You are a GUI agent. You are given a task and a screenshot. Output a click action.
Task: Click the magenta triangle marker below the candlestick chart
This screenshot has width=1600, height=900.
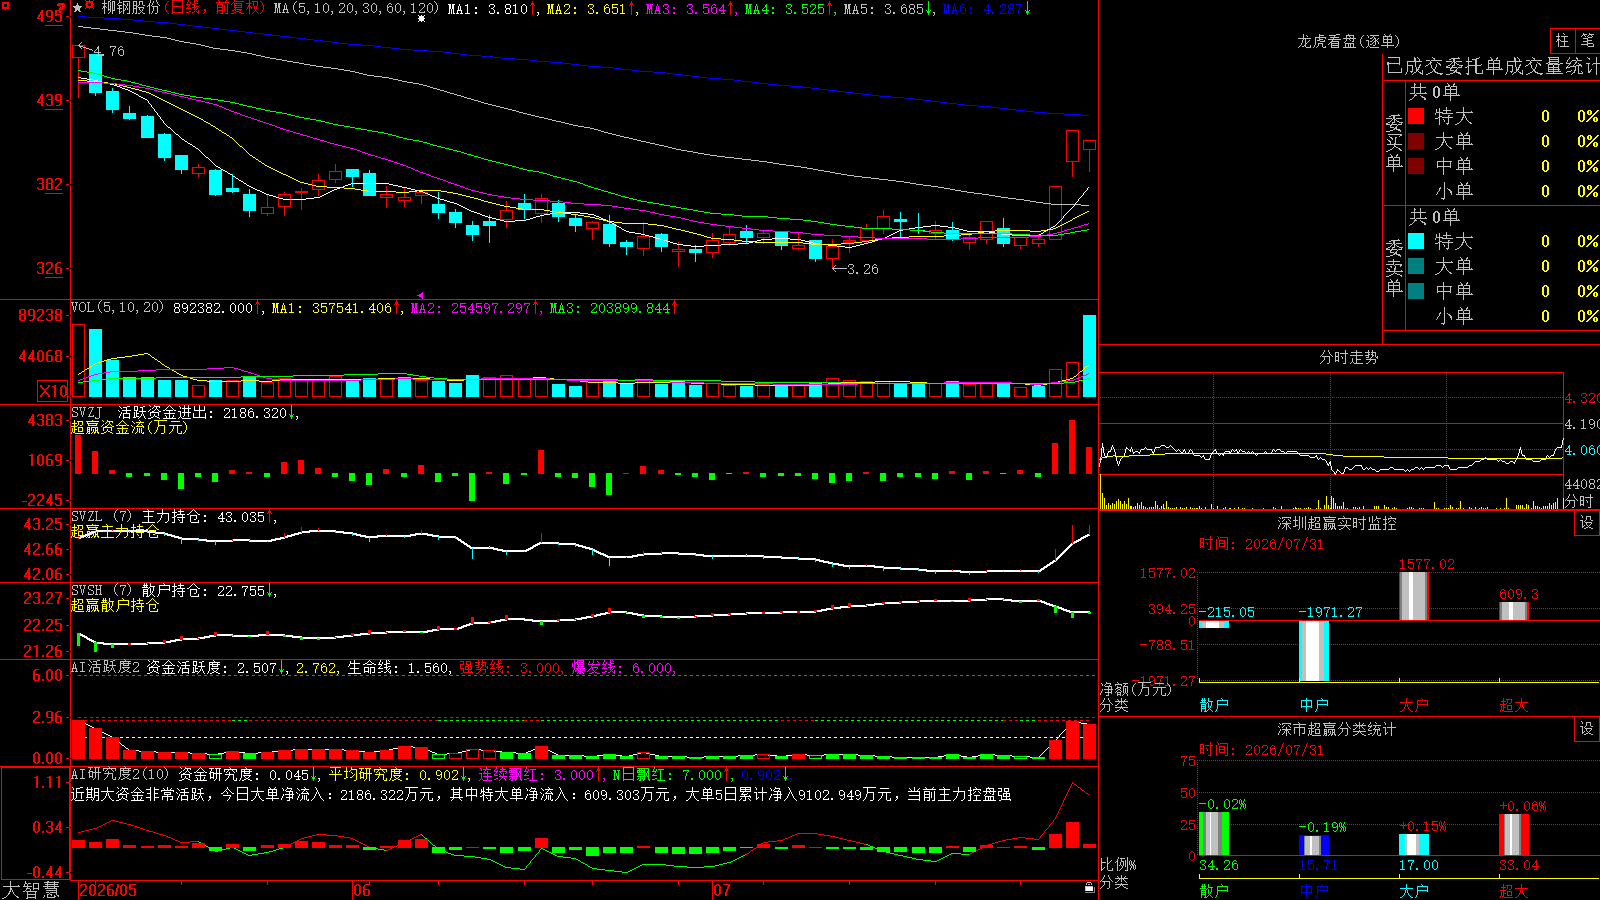(421, 295)
